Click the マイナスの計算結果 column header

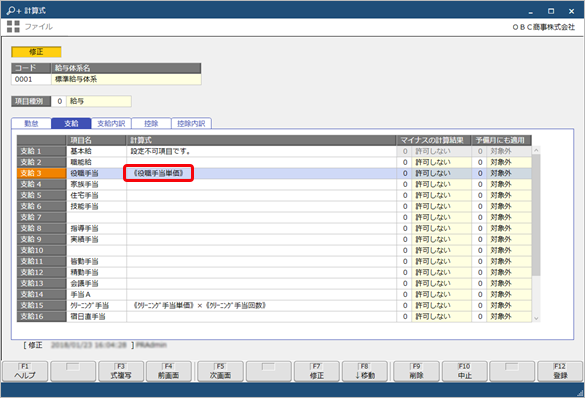[434, 140]
